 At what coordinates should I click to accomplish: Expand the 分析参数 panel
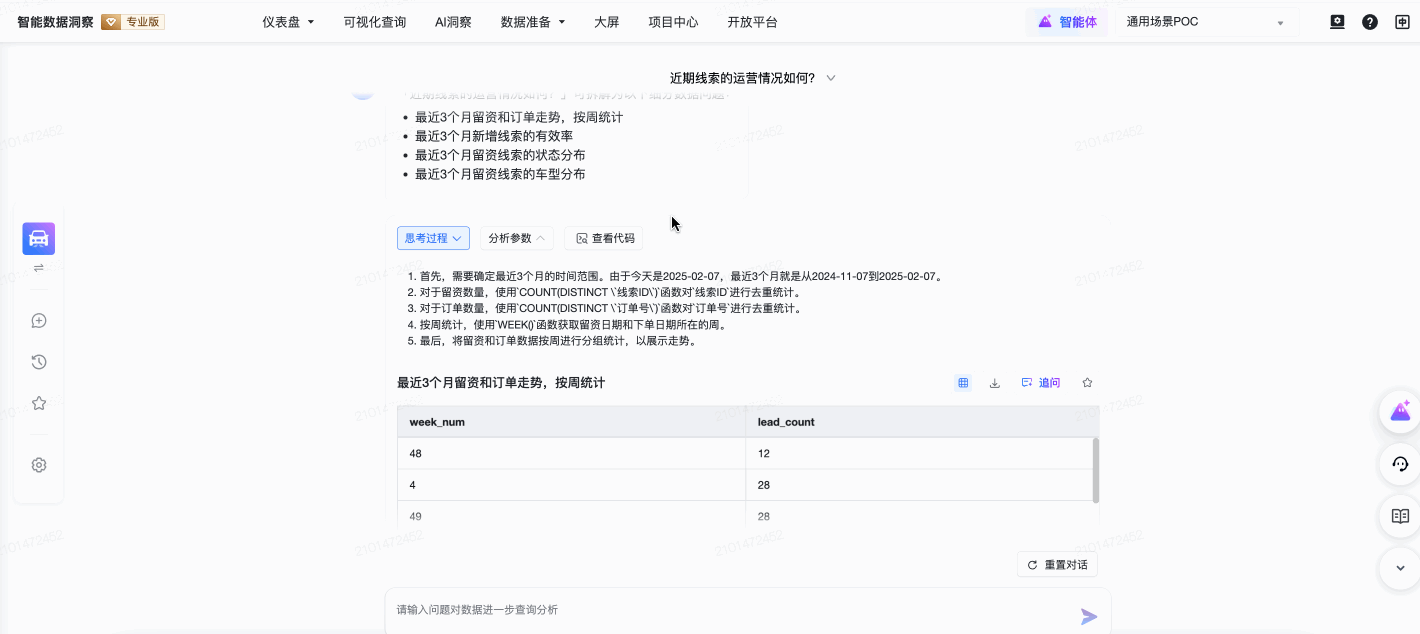click(516, 238)
